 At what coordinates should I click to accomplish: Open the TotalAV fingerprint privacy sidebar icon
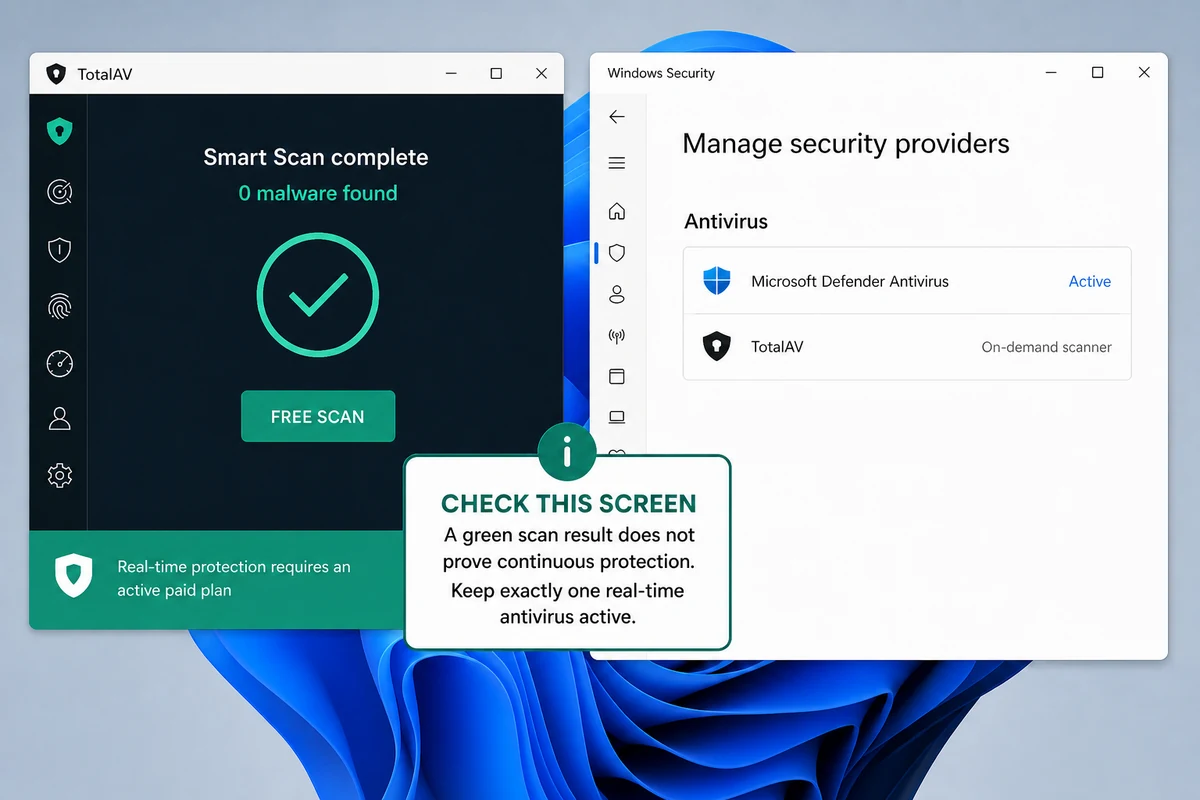coord(60,306)
